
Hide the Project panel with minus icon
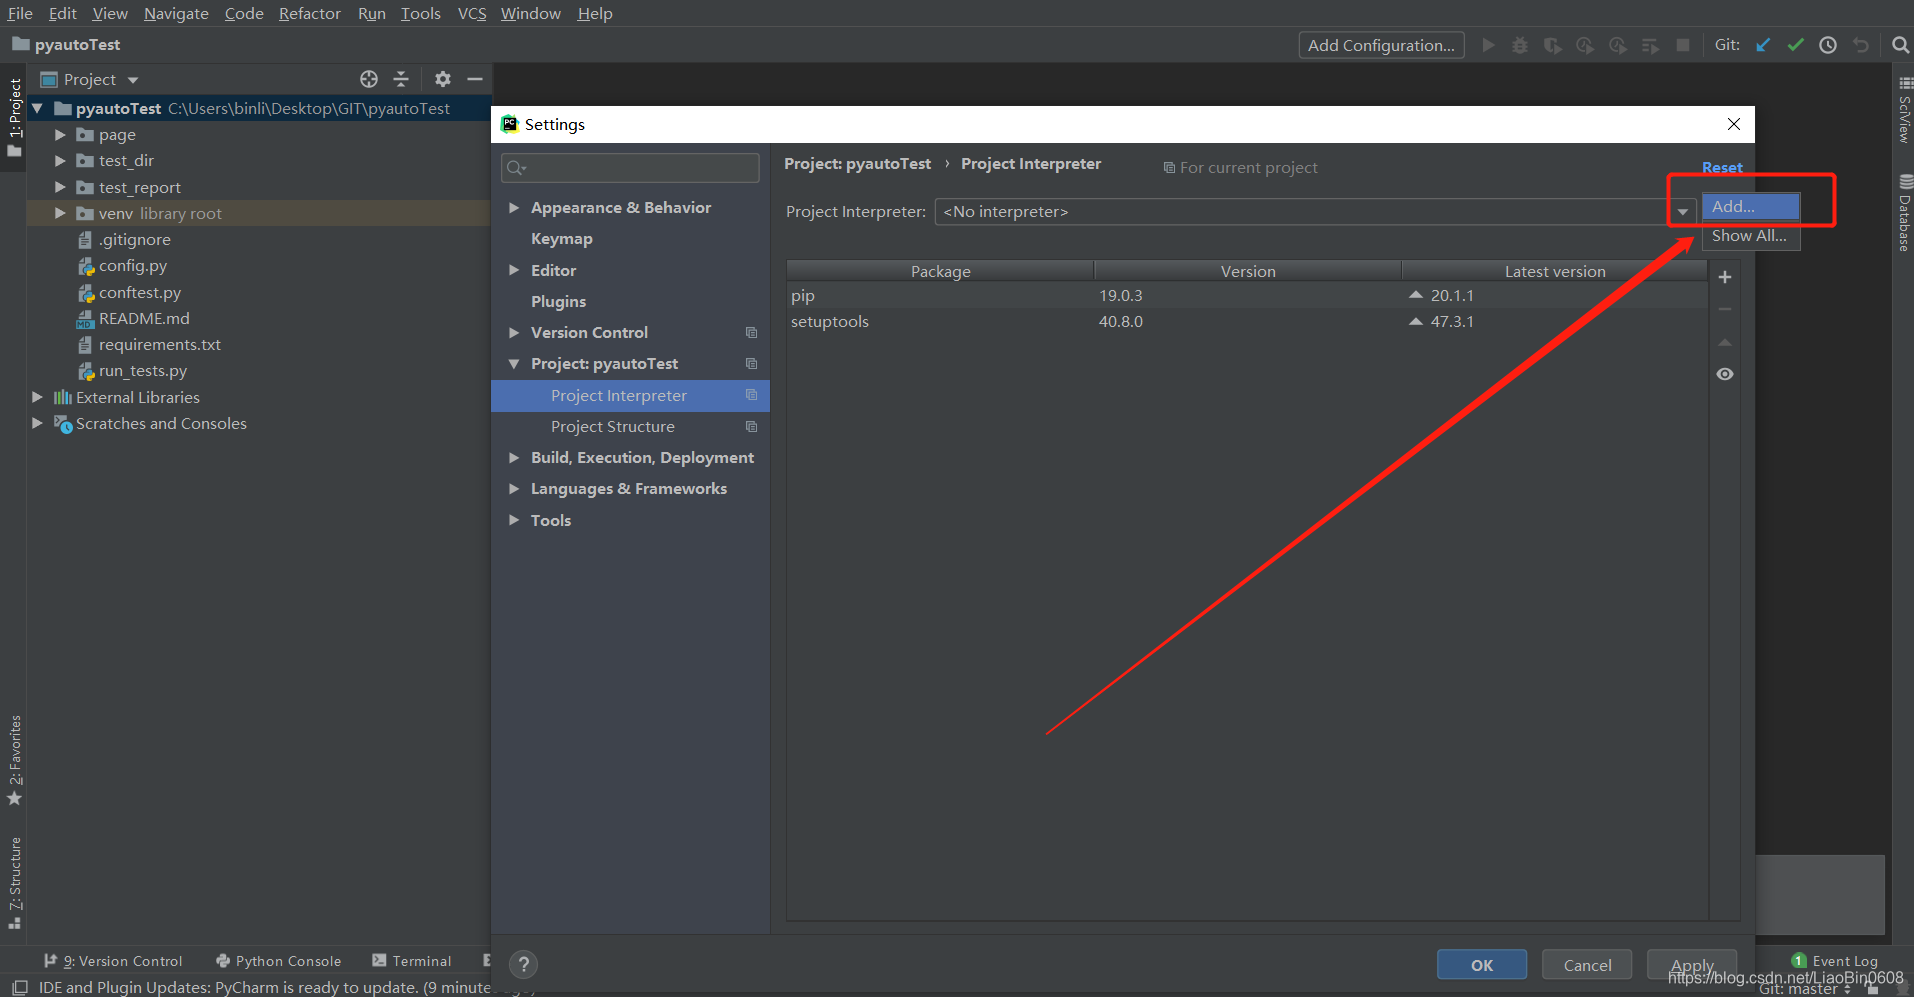pyautogui.click(x=475, y=79)
